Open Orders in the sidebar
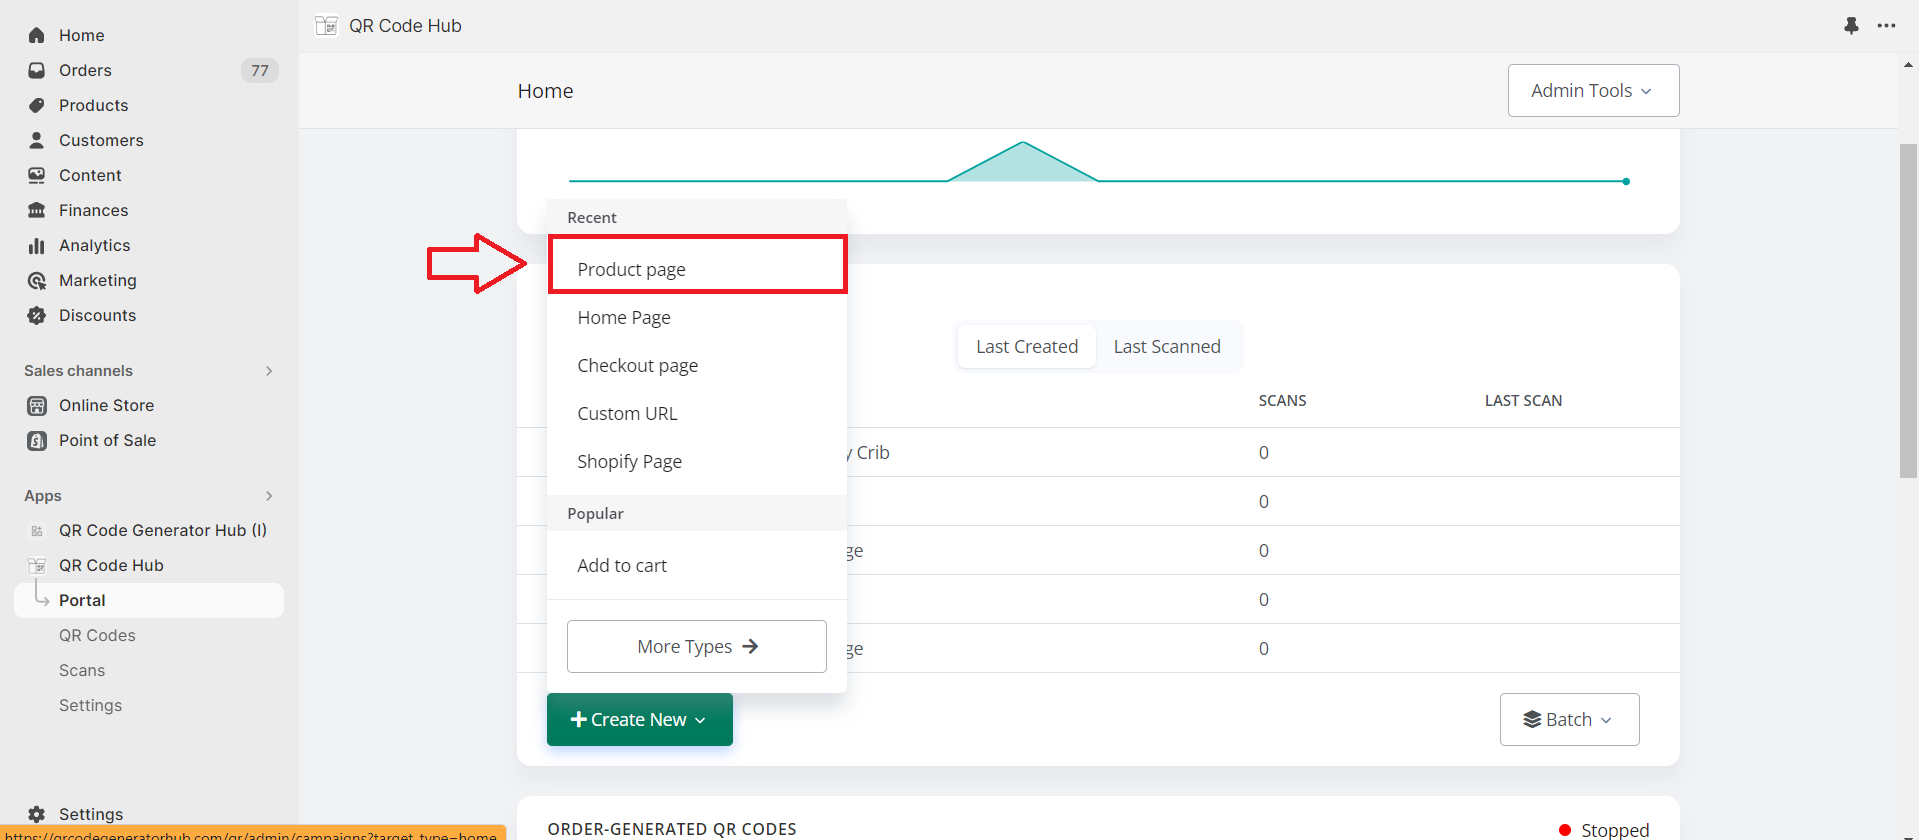The image size is (1919, 840). [85, 70]
